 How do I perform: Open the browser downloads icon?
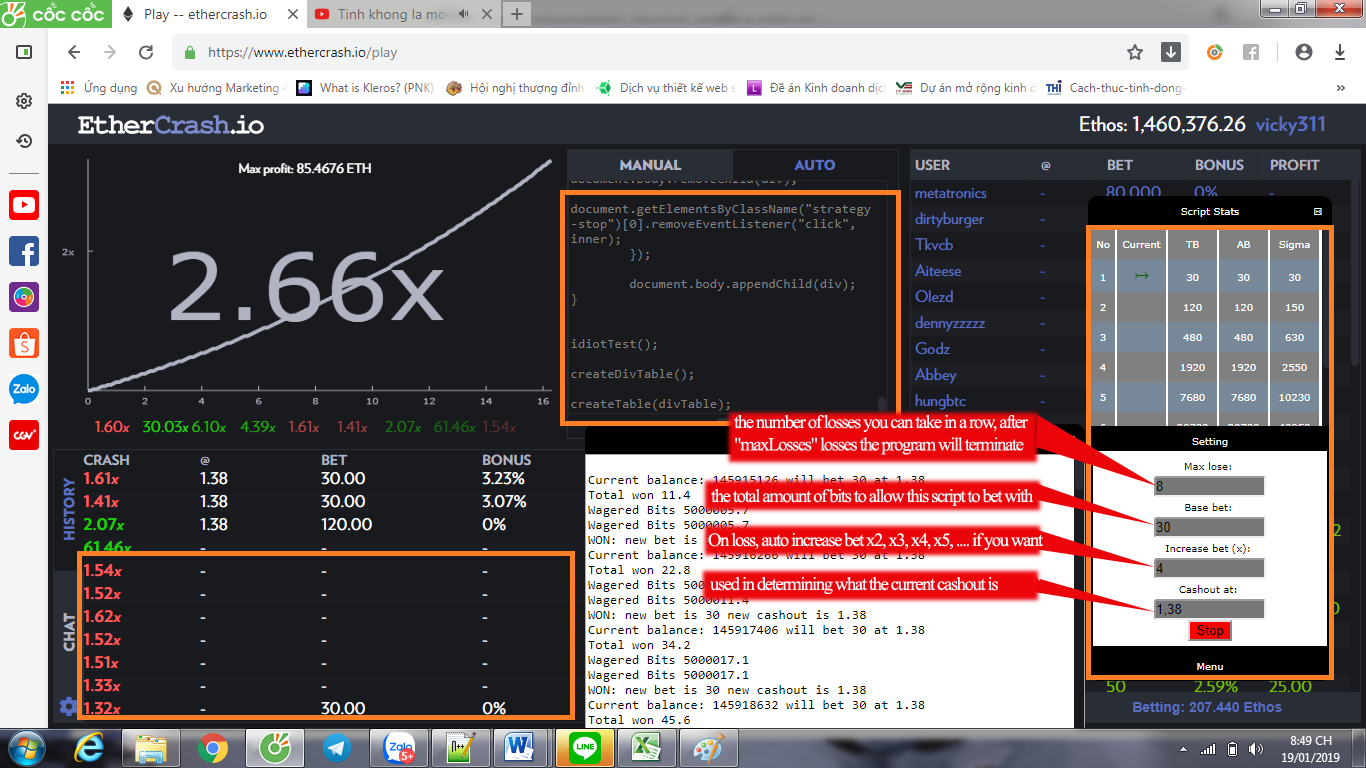[1340, 52]
